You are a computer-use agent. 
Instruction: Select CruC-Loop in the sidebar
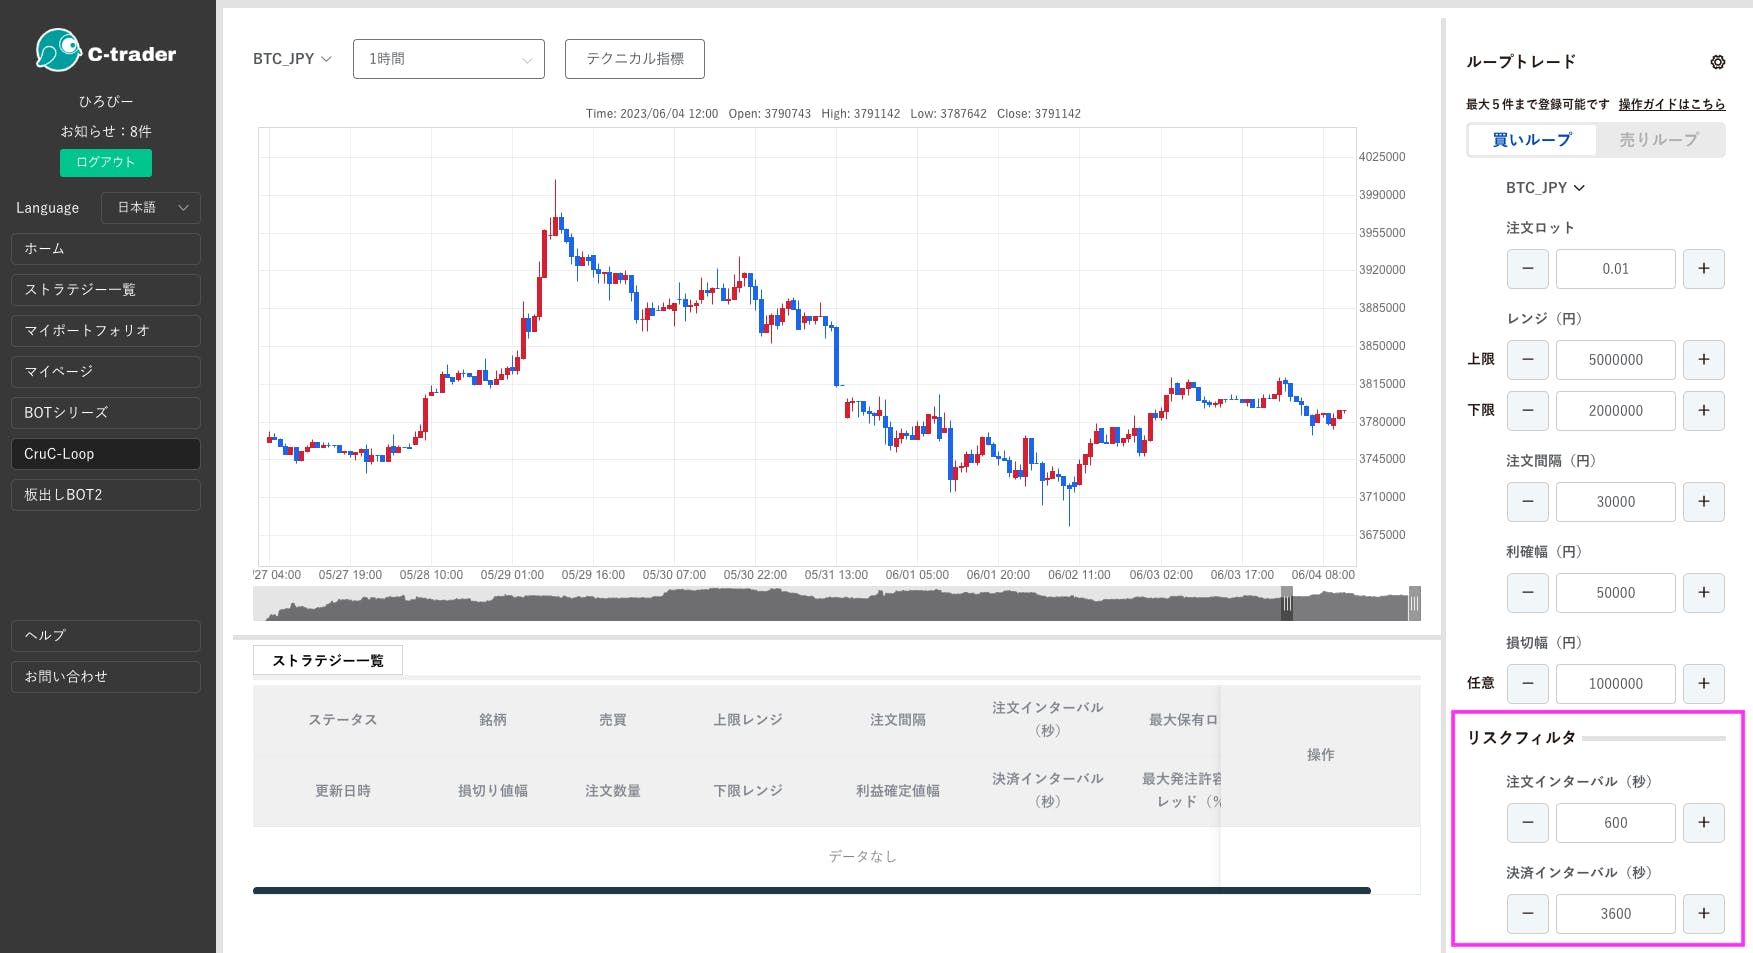pyautogui.click(x=105, y=453)
